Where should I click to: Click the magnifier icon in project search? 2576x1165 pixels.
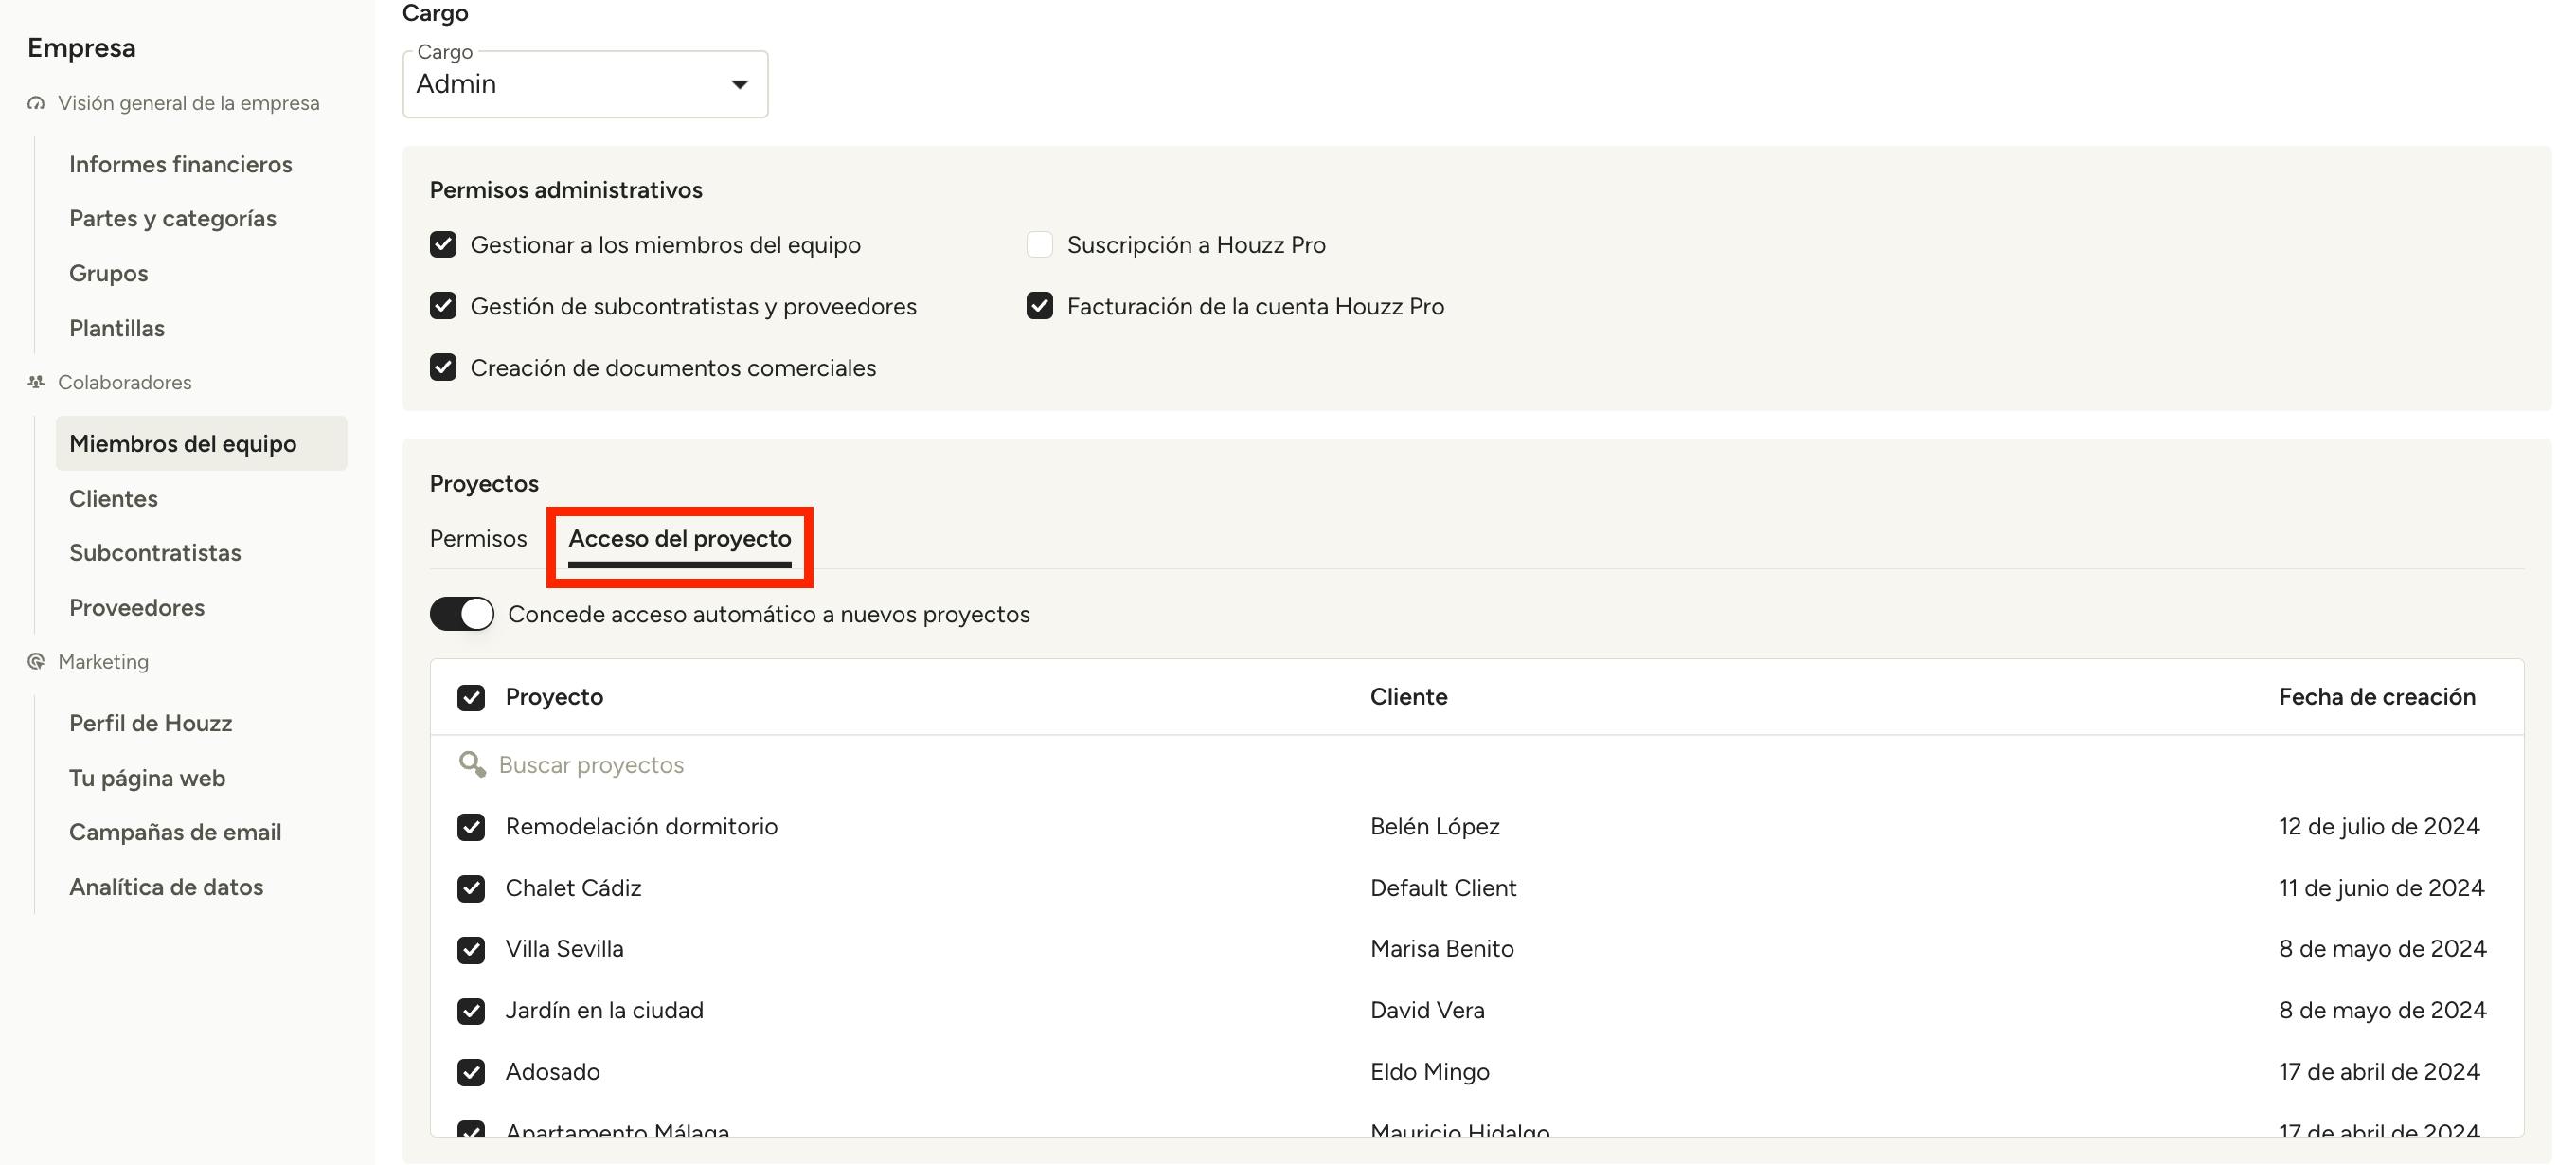pyautogui.click(x=471, y=765)
